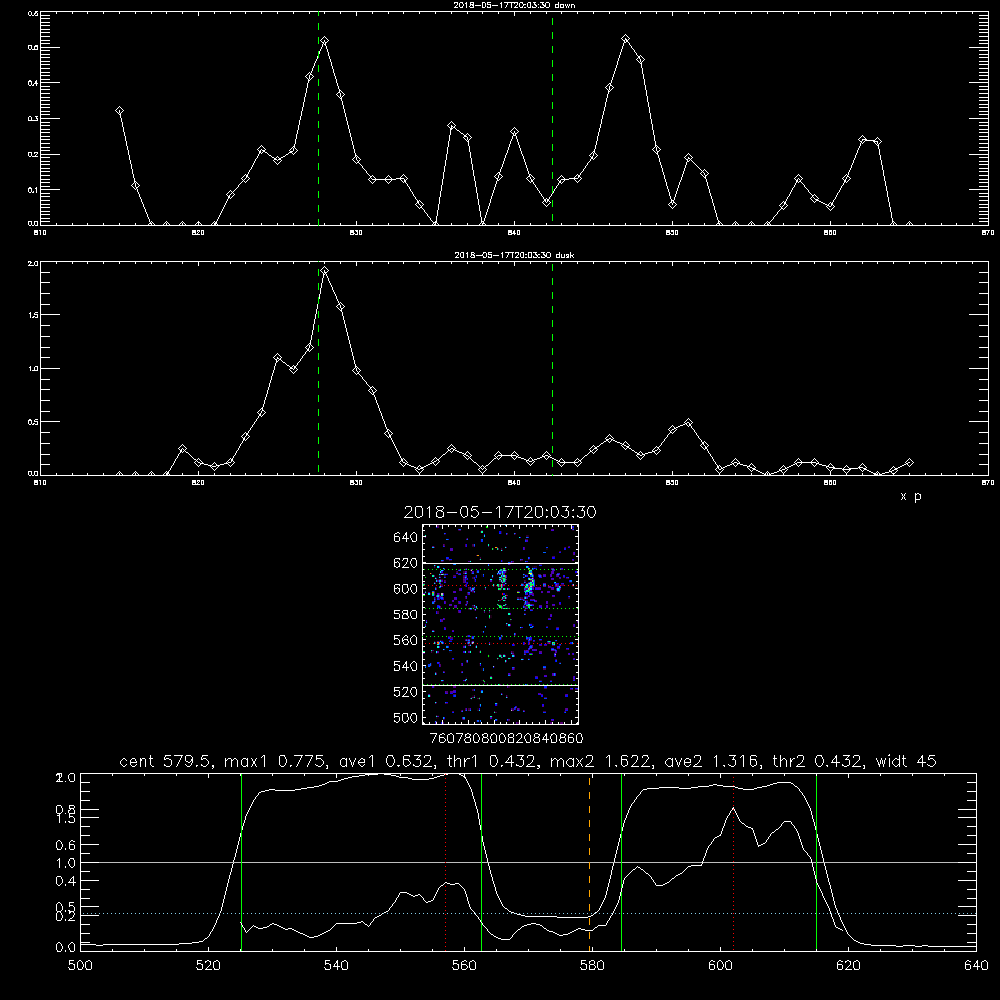Click the '580' x-axis label of the bottom plot
1000x1000 pixels.
click(592, 966)
